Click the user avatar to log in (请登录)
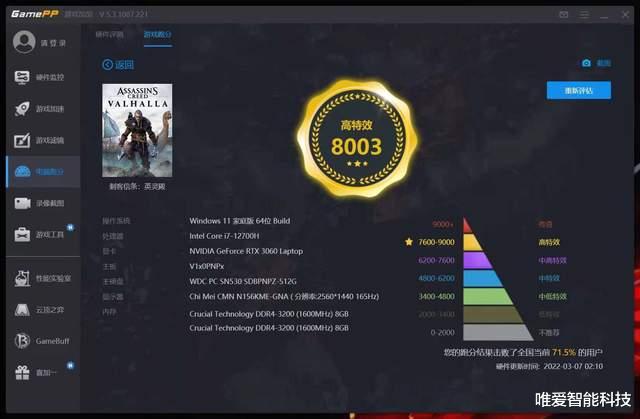 24,42
